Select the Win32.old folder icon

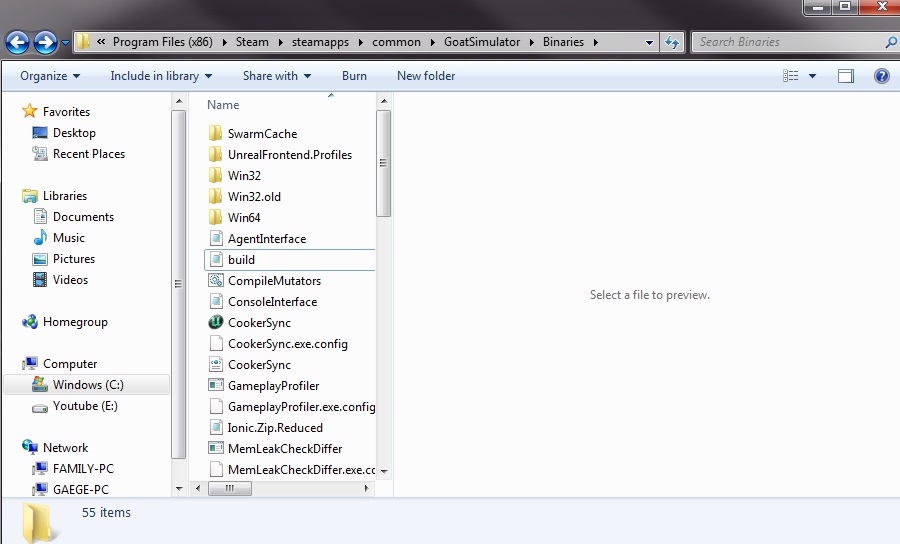pyautogui.click(x=215, y=196)
